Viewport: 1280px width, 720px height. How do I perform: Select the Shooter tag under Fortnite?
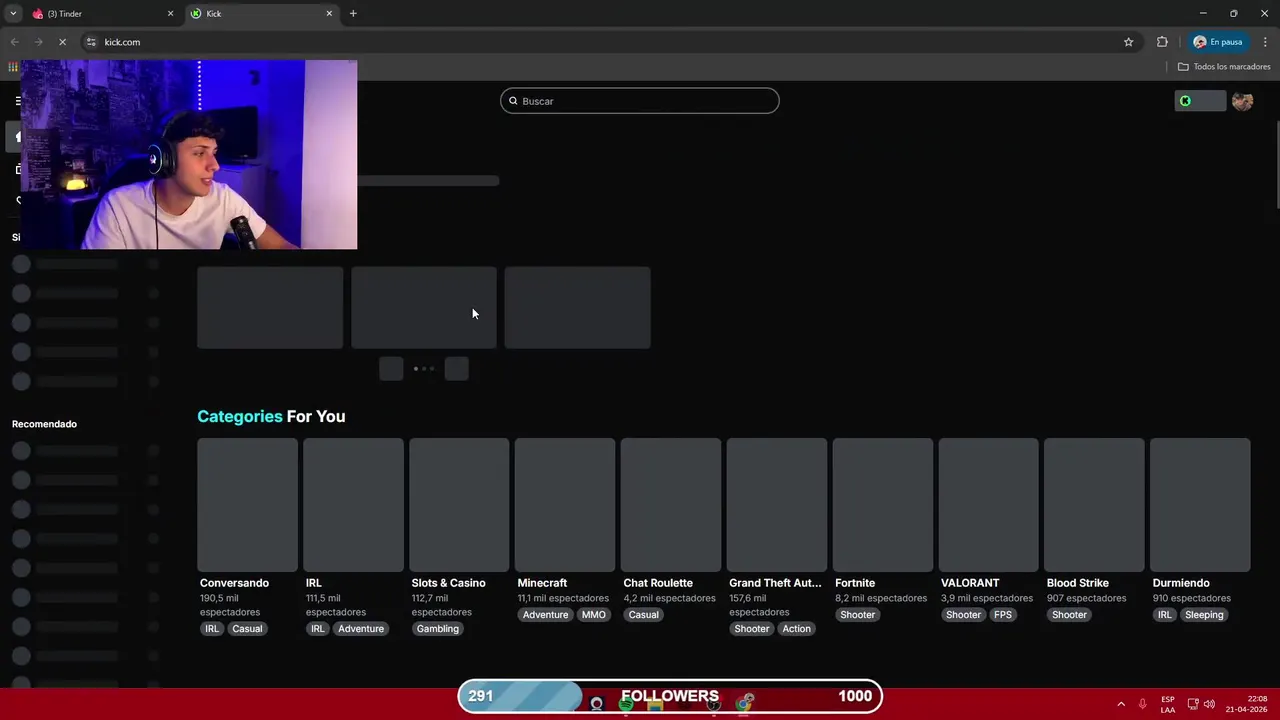[857, 615]
